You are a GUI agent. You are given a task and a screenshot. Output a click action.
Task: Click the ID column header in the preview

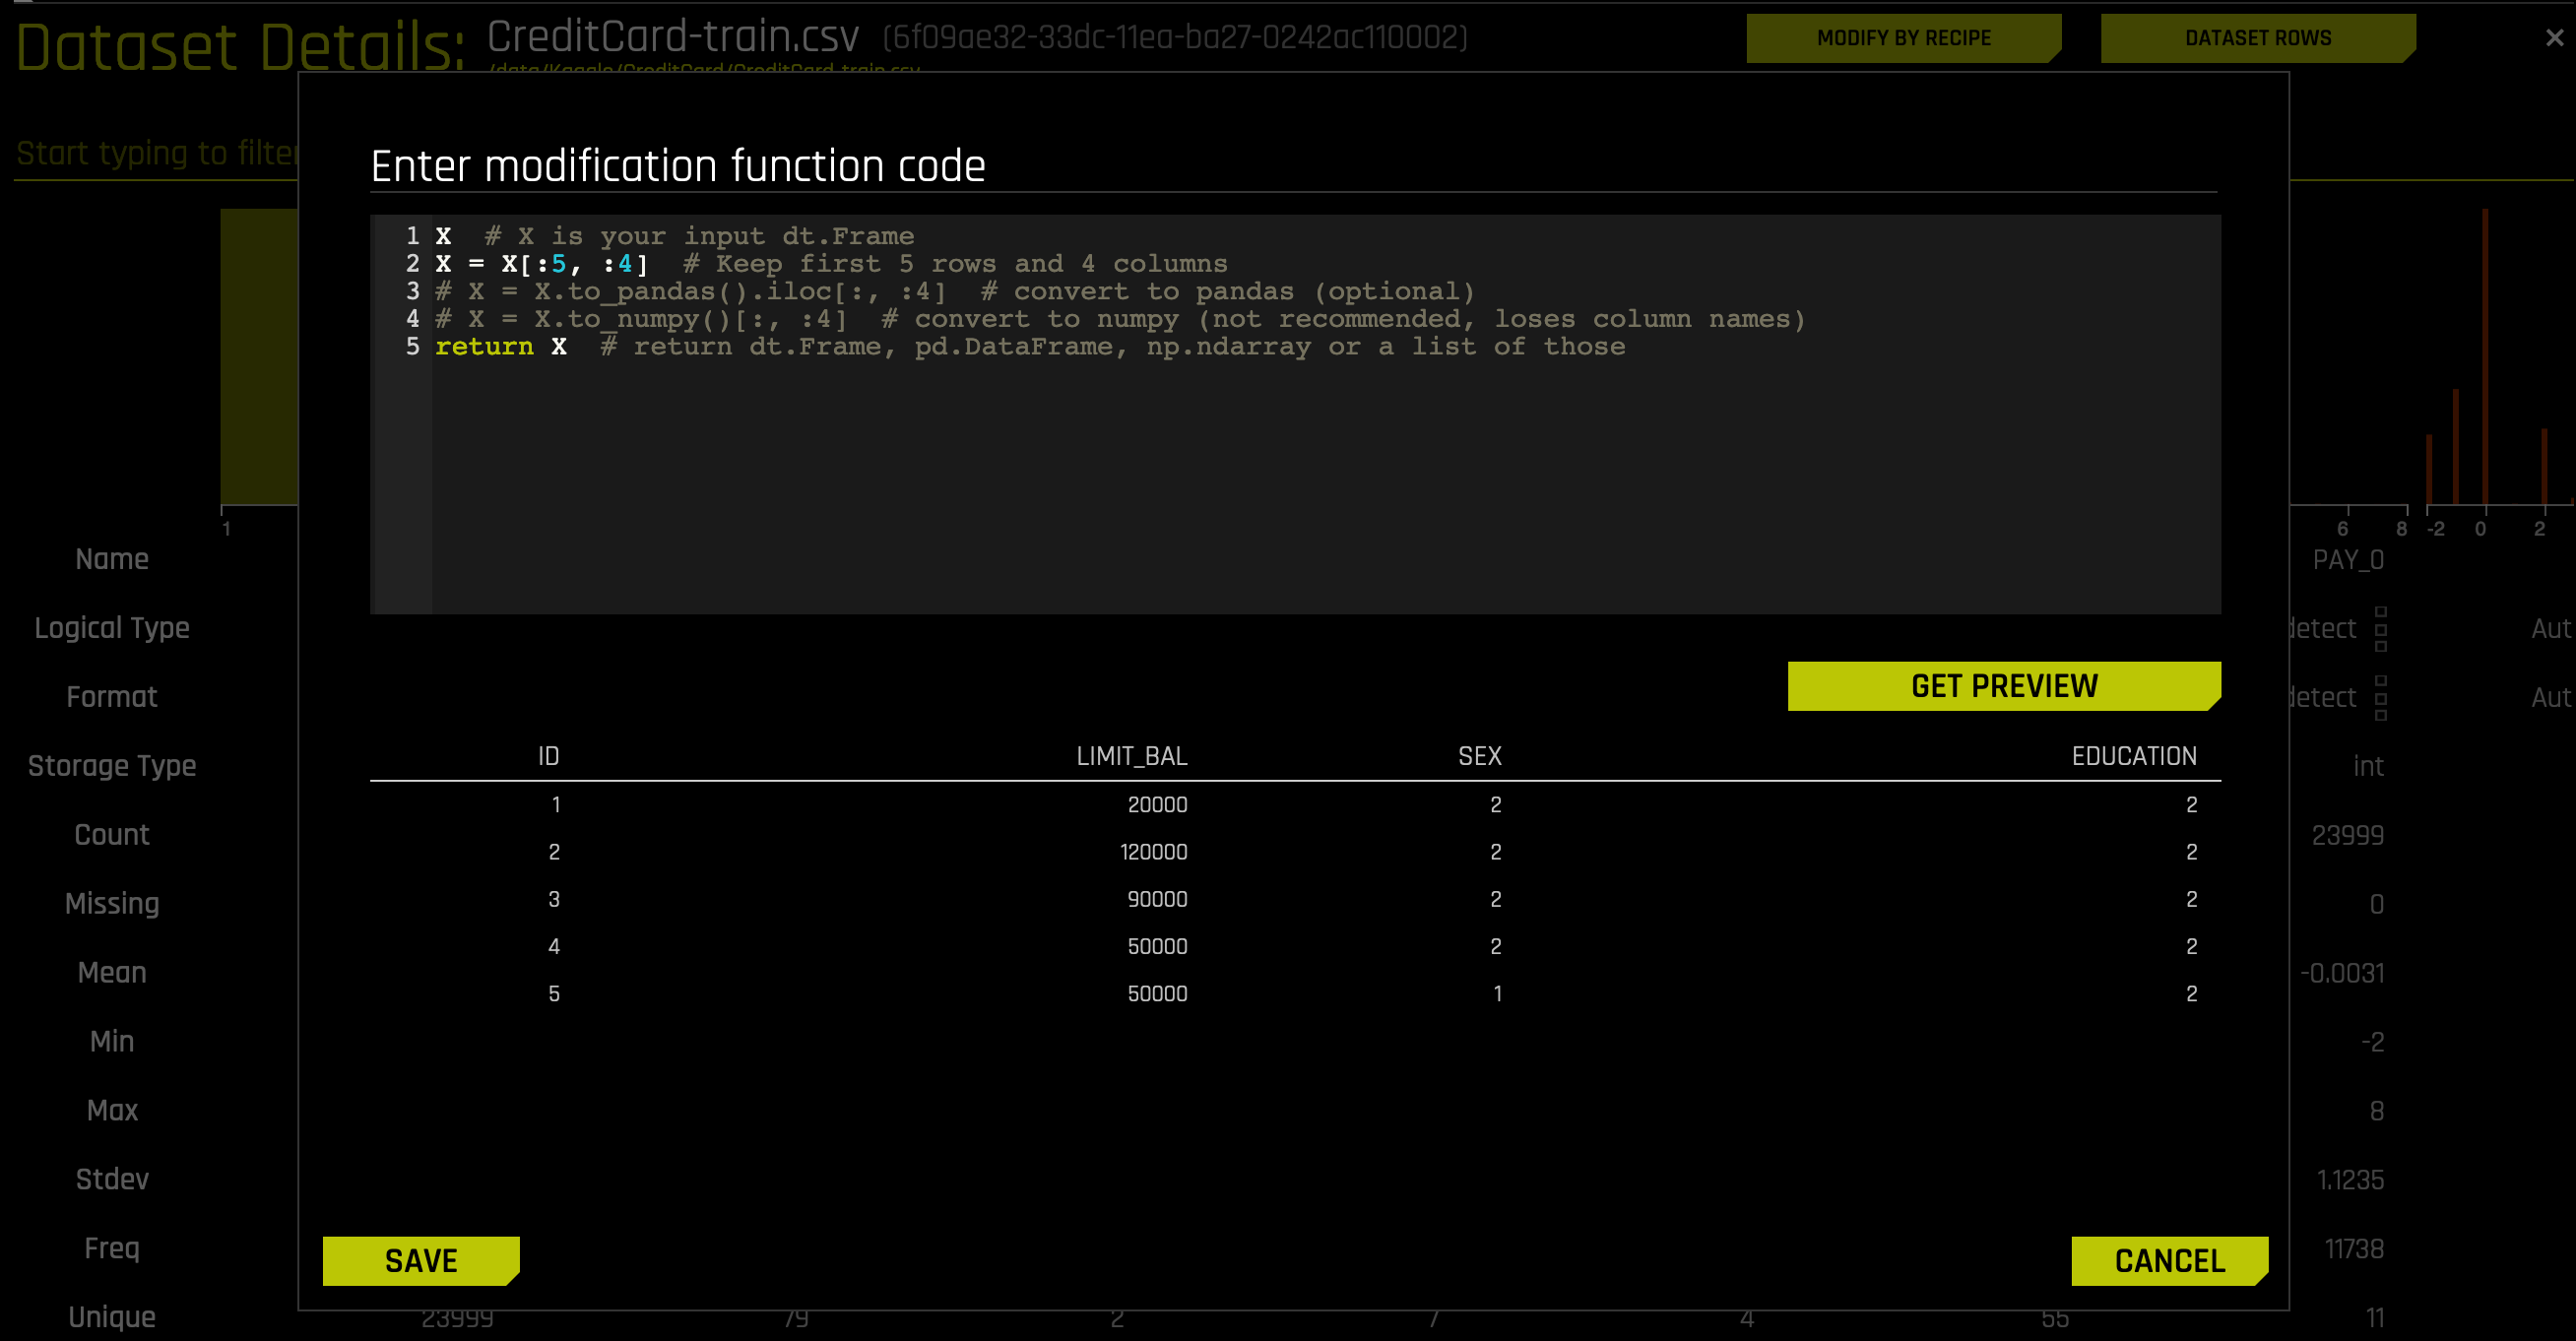point(547,756)
